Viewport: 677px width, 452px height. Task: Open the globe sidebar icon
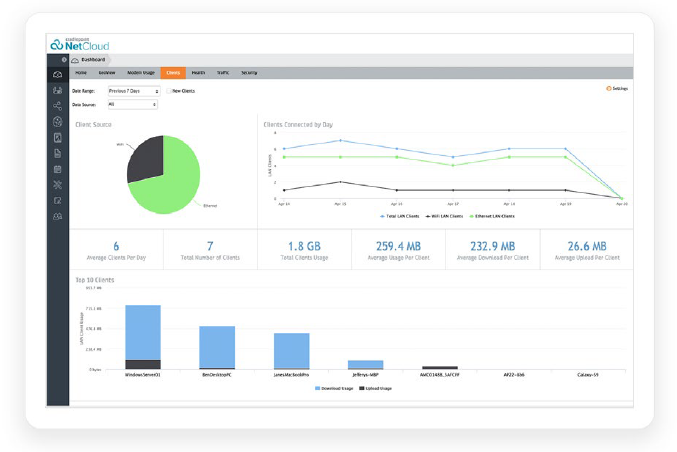57,122
